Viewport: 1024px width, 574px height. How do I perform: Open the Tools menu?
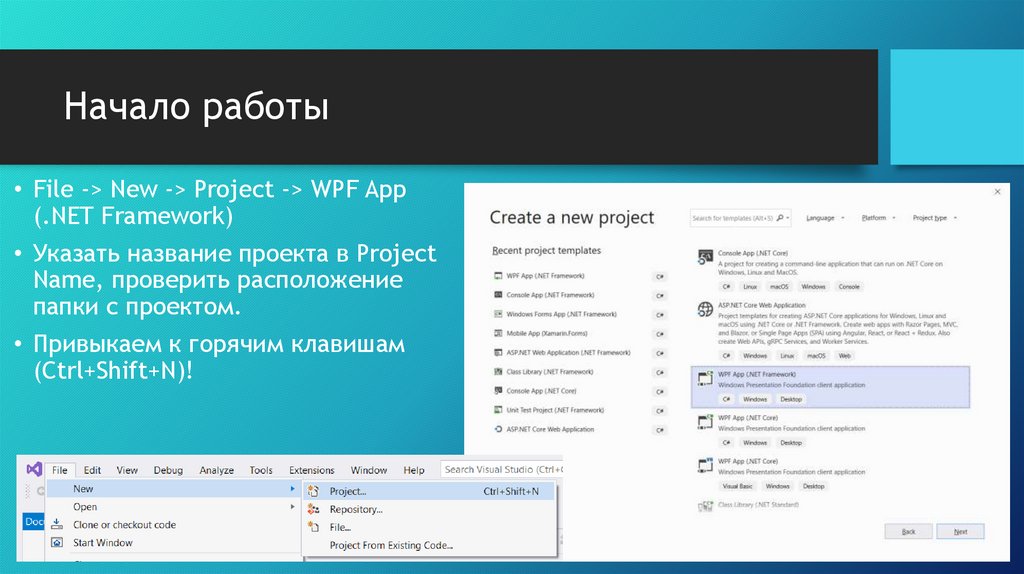pyautogui.click(x=261, y=470)
